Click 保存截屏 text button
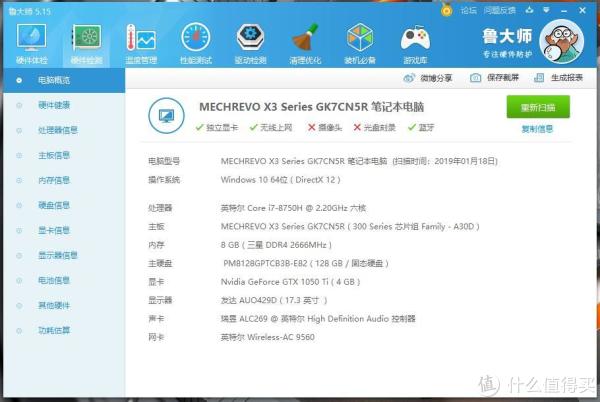The width and height of the screenshot is (600, 402). pos(503,78)
